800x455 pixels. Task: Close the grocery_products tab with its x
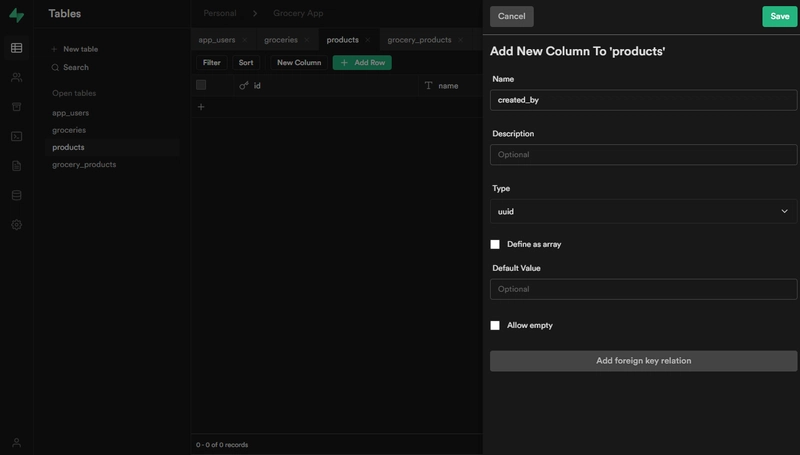pos(460,40)
